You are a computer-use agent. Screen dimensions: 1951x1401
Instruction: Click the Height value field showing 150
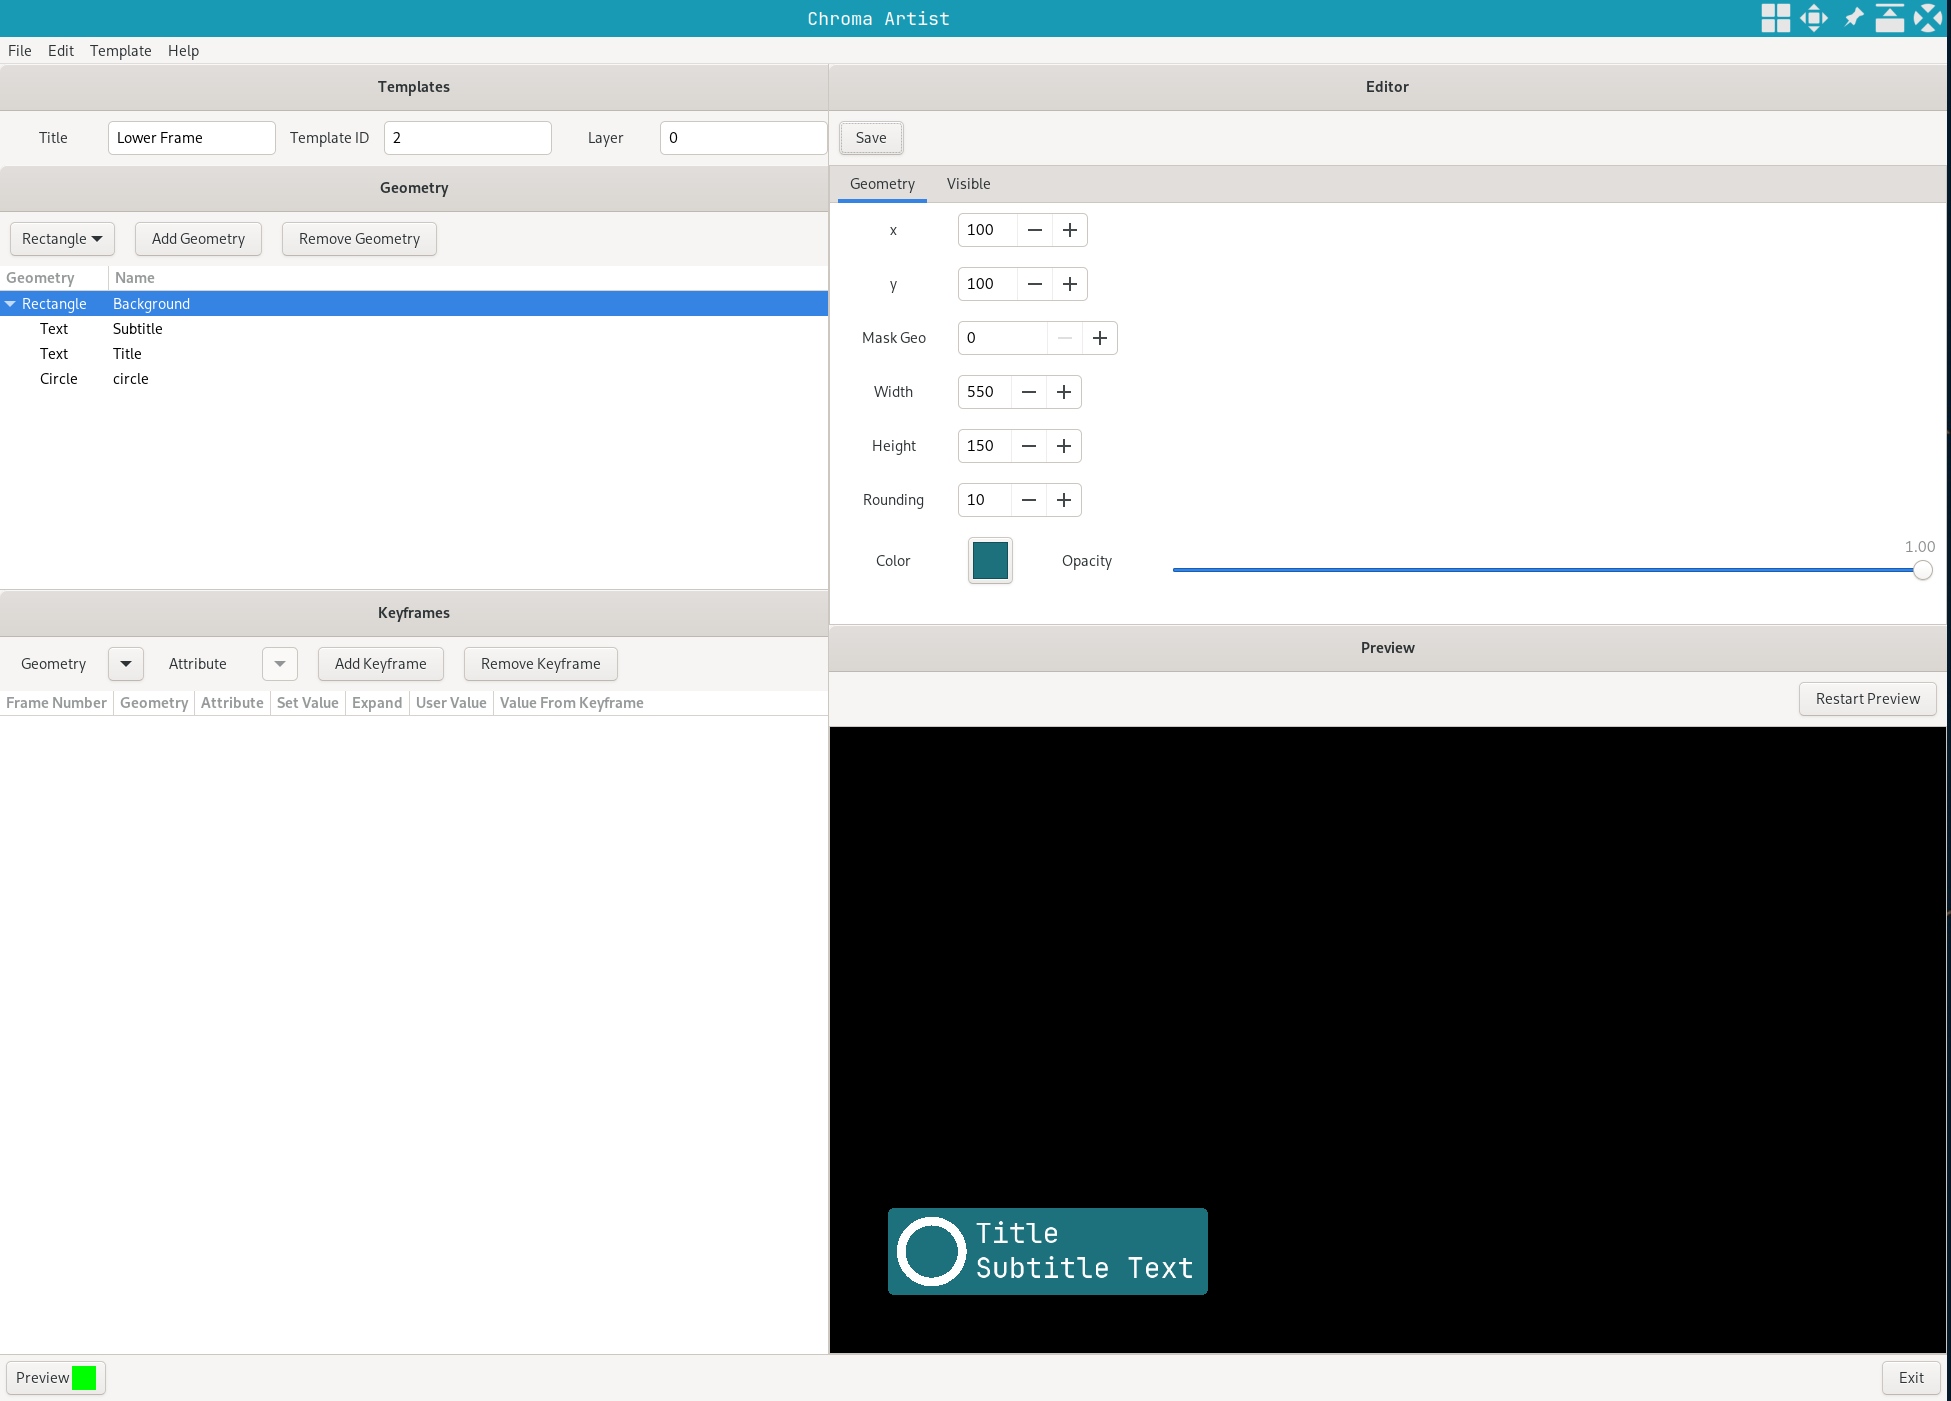click(x=985, y=446)
